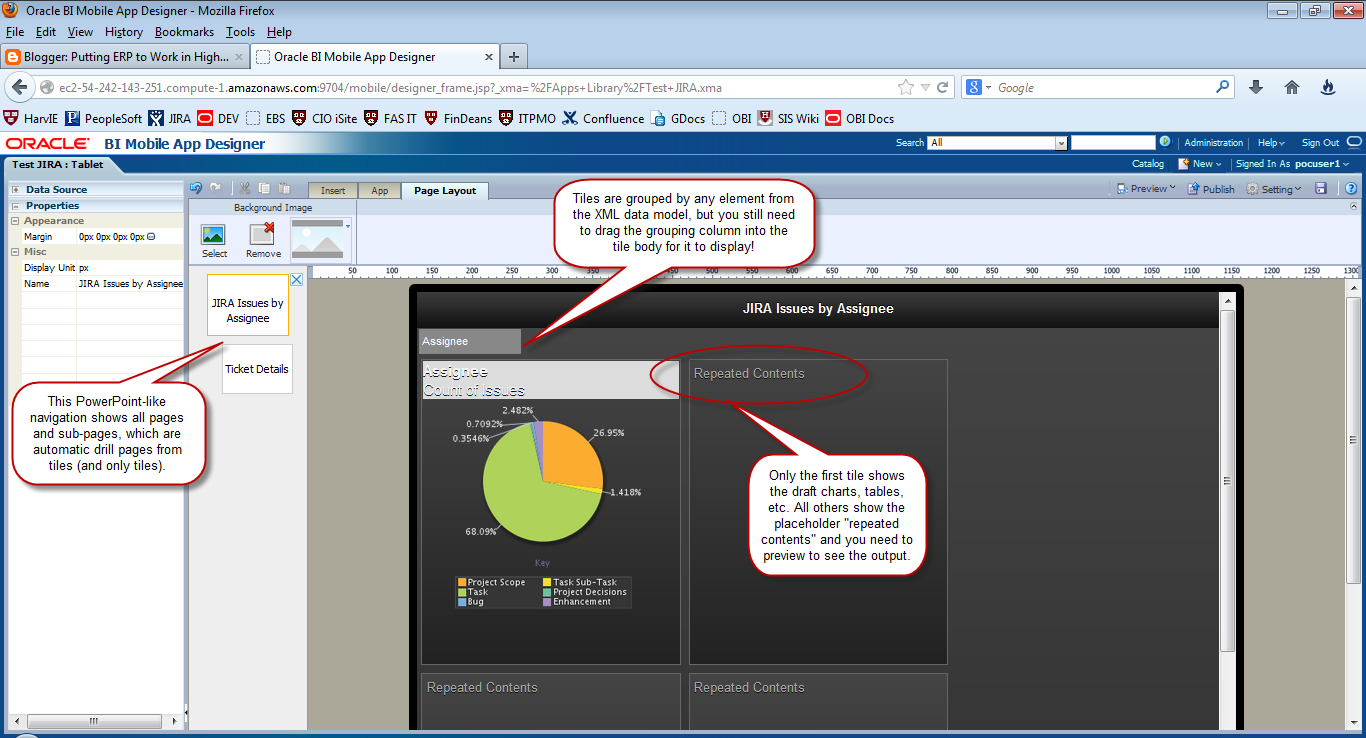1366x738 pixels.
Task: Open a new browser tab with plus button
Action: 513,57
